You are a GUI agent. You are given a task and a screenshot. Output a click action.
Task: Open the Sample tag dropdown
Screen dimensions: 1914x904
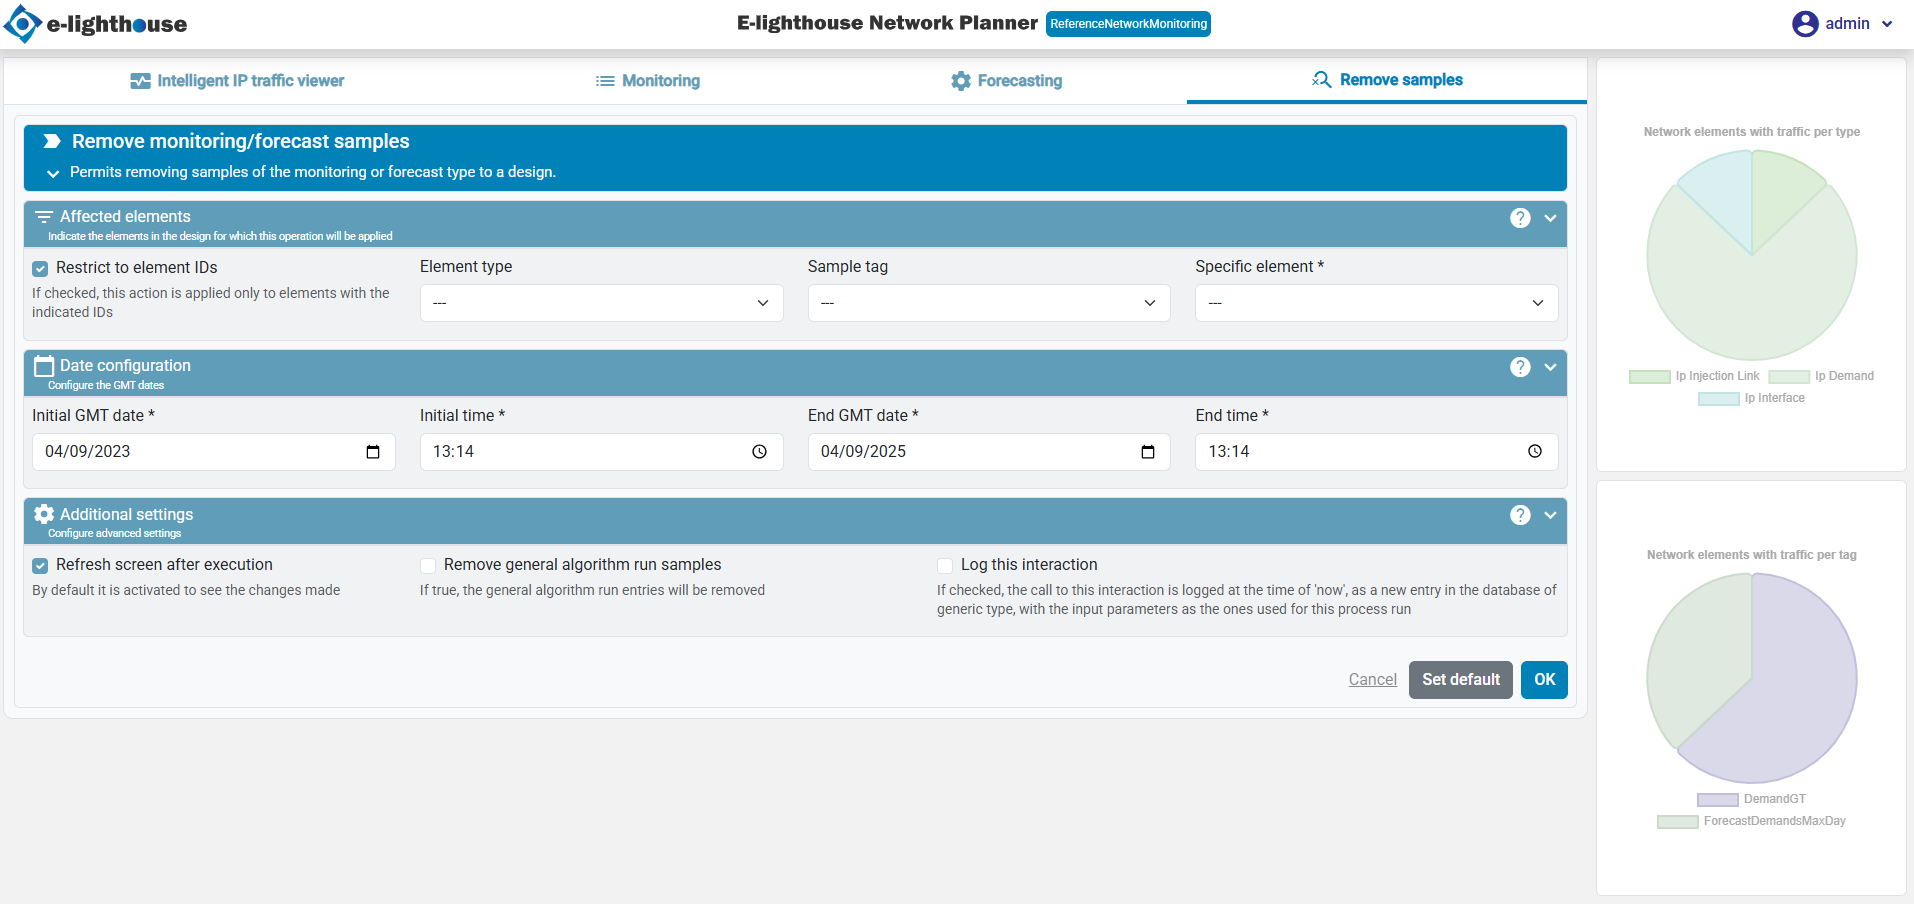tap(988, 303)
